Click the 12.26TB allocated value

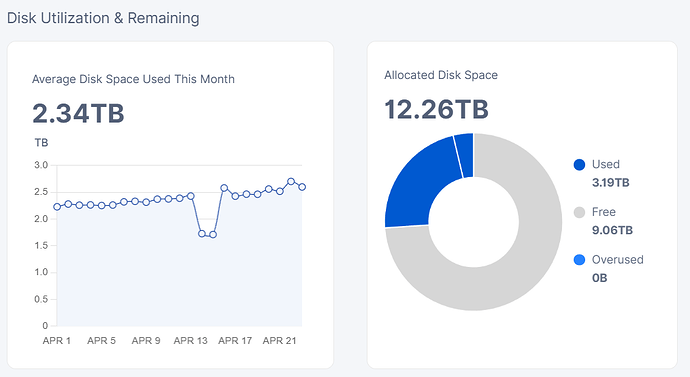click(437, 109)
